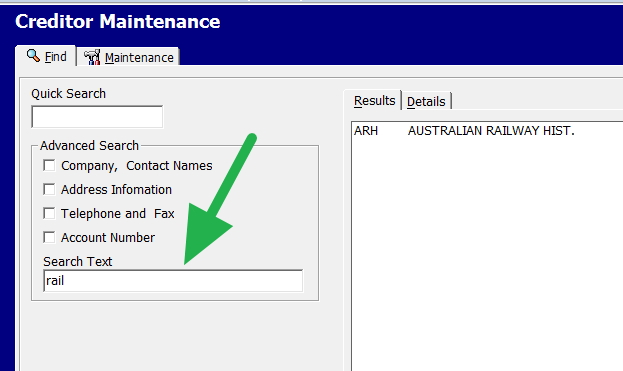Switch to the Find tab label
Viewport: 623px width, 371px height.
55,57
